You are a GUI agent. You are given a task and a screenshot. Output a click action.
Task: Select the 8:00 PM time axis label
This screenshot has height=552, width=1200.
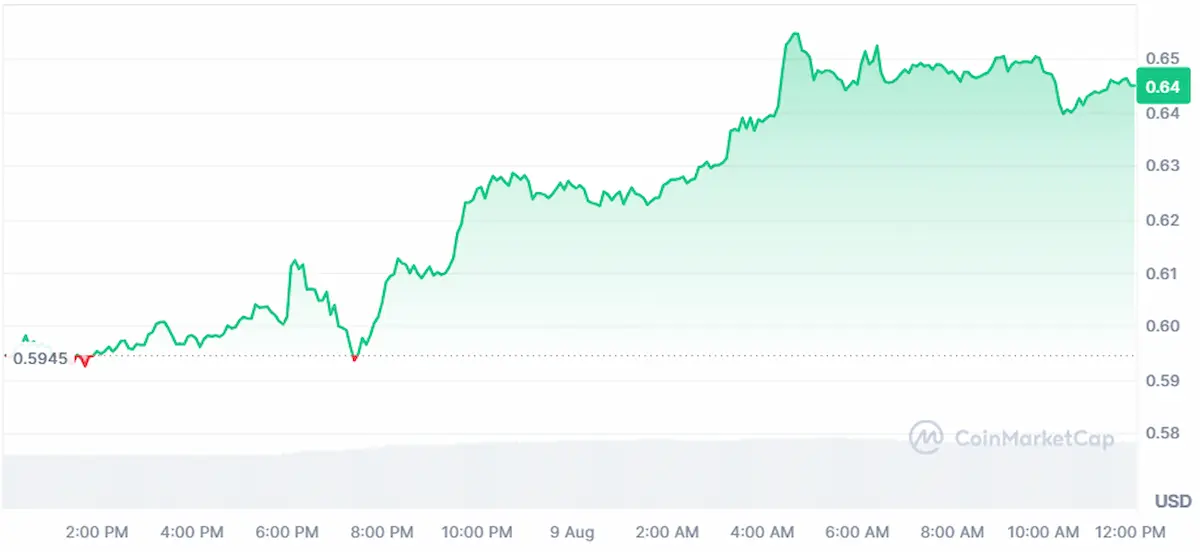pyautogui.click(x=383, y=531)
